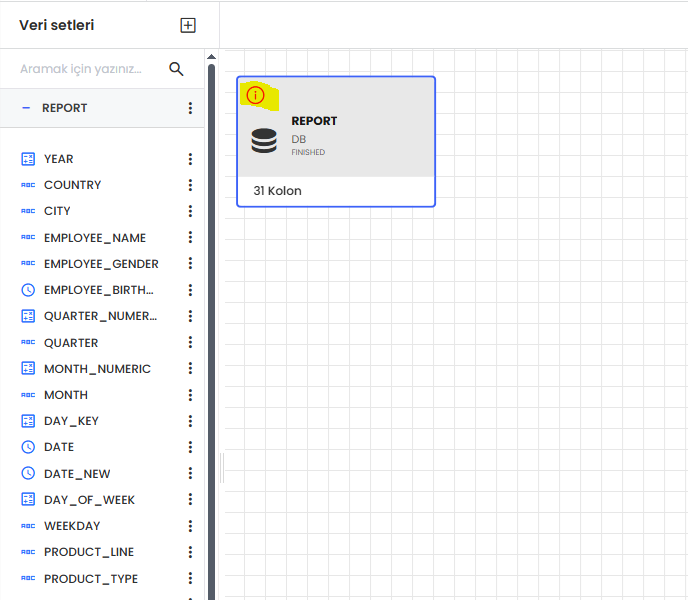Open the info icon on REPORT card
This screenshot has width=688, height=600.
[x=256, y=96]
